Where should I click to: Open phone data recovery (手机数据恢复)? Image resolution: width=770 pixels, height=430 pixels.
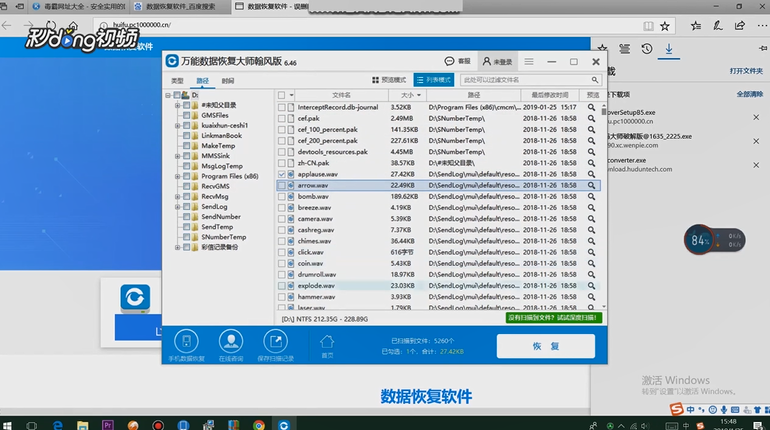(186, 346)
